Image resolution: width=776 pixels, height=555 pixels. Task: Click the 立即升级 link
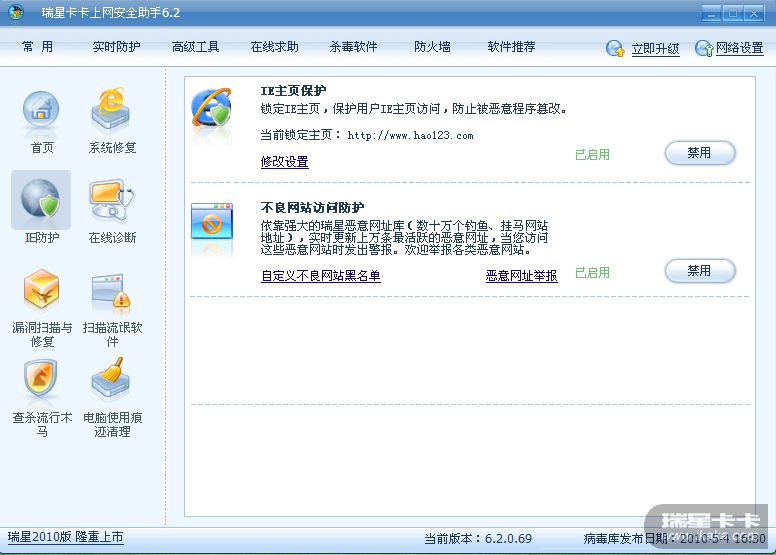click(x=655, y=49)
